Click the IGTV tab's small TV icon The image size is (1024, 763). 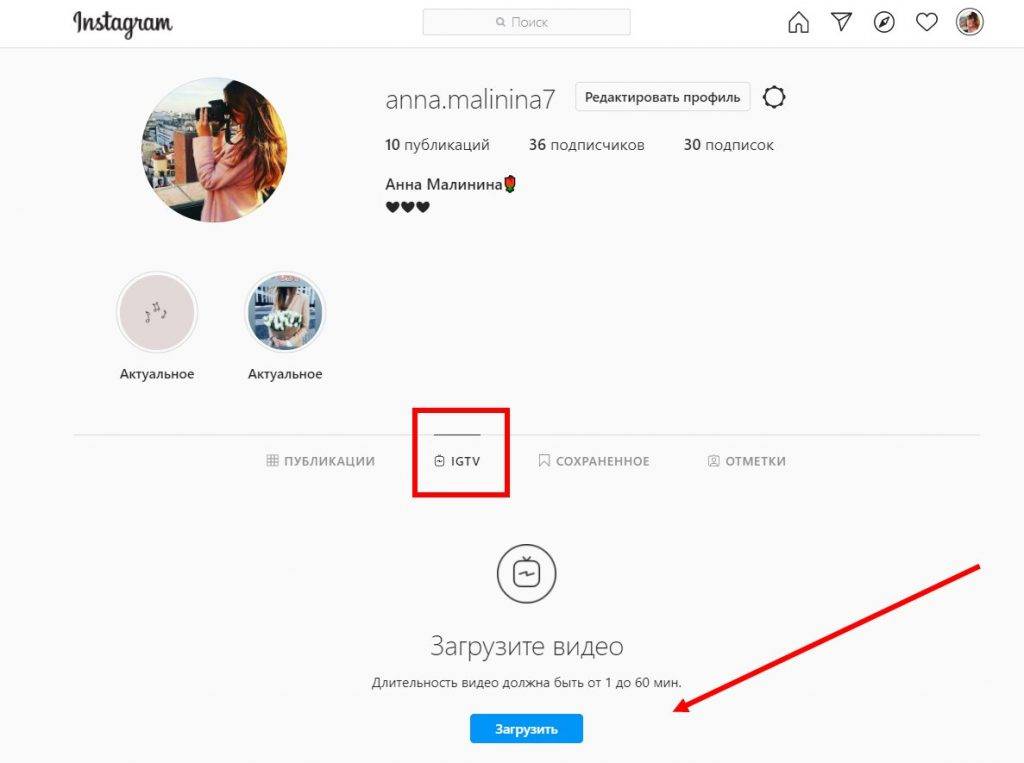[x=440, y=461]
